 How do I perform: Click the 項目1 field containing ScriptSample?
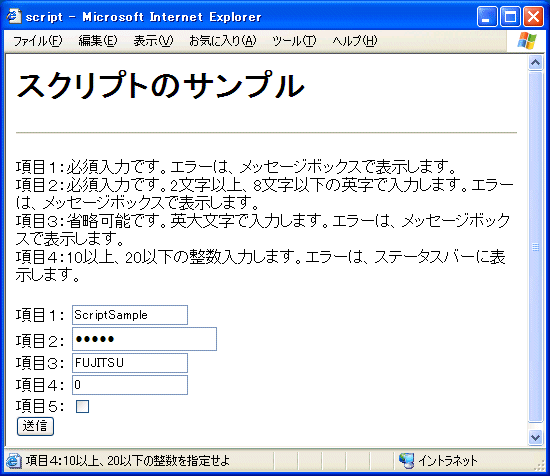130,315
